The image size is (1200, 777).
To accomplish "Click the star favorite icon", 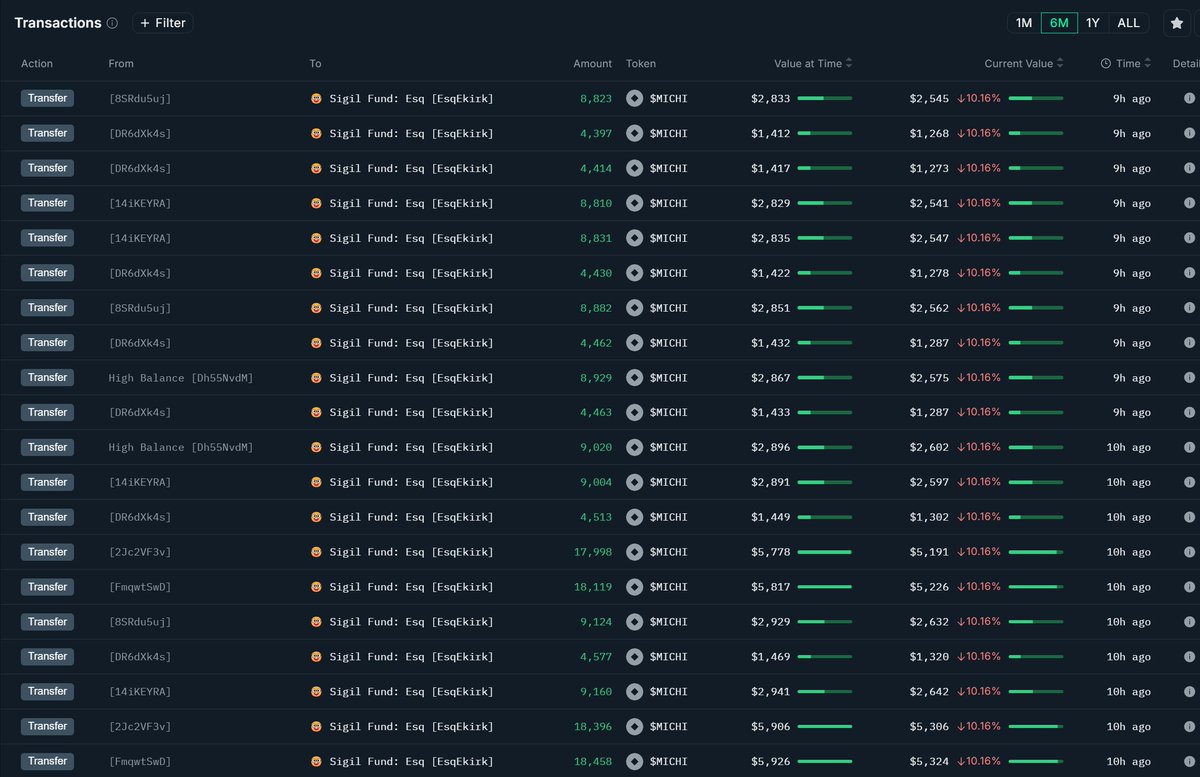I will click(1177, 23).
